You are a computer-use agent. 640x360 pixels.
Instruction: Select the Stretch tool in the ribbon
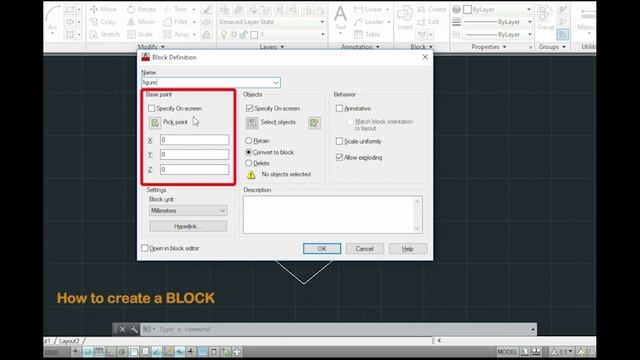105,34
